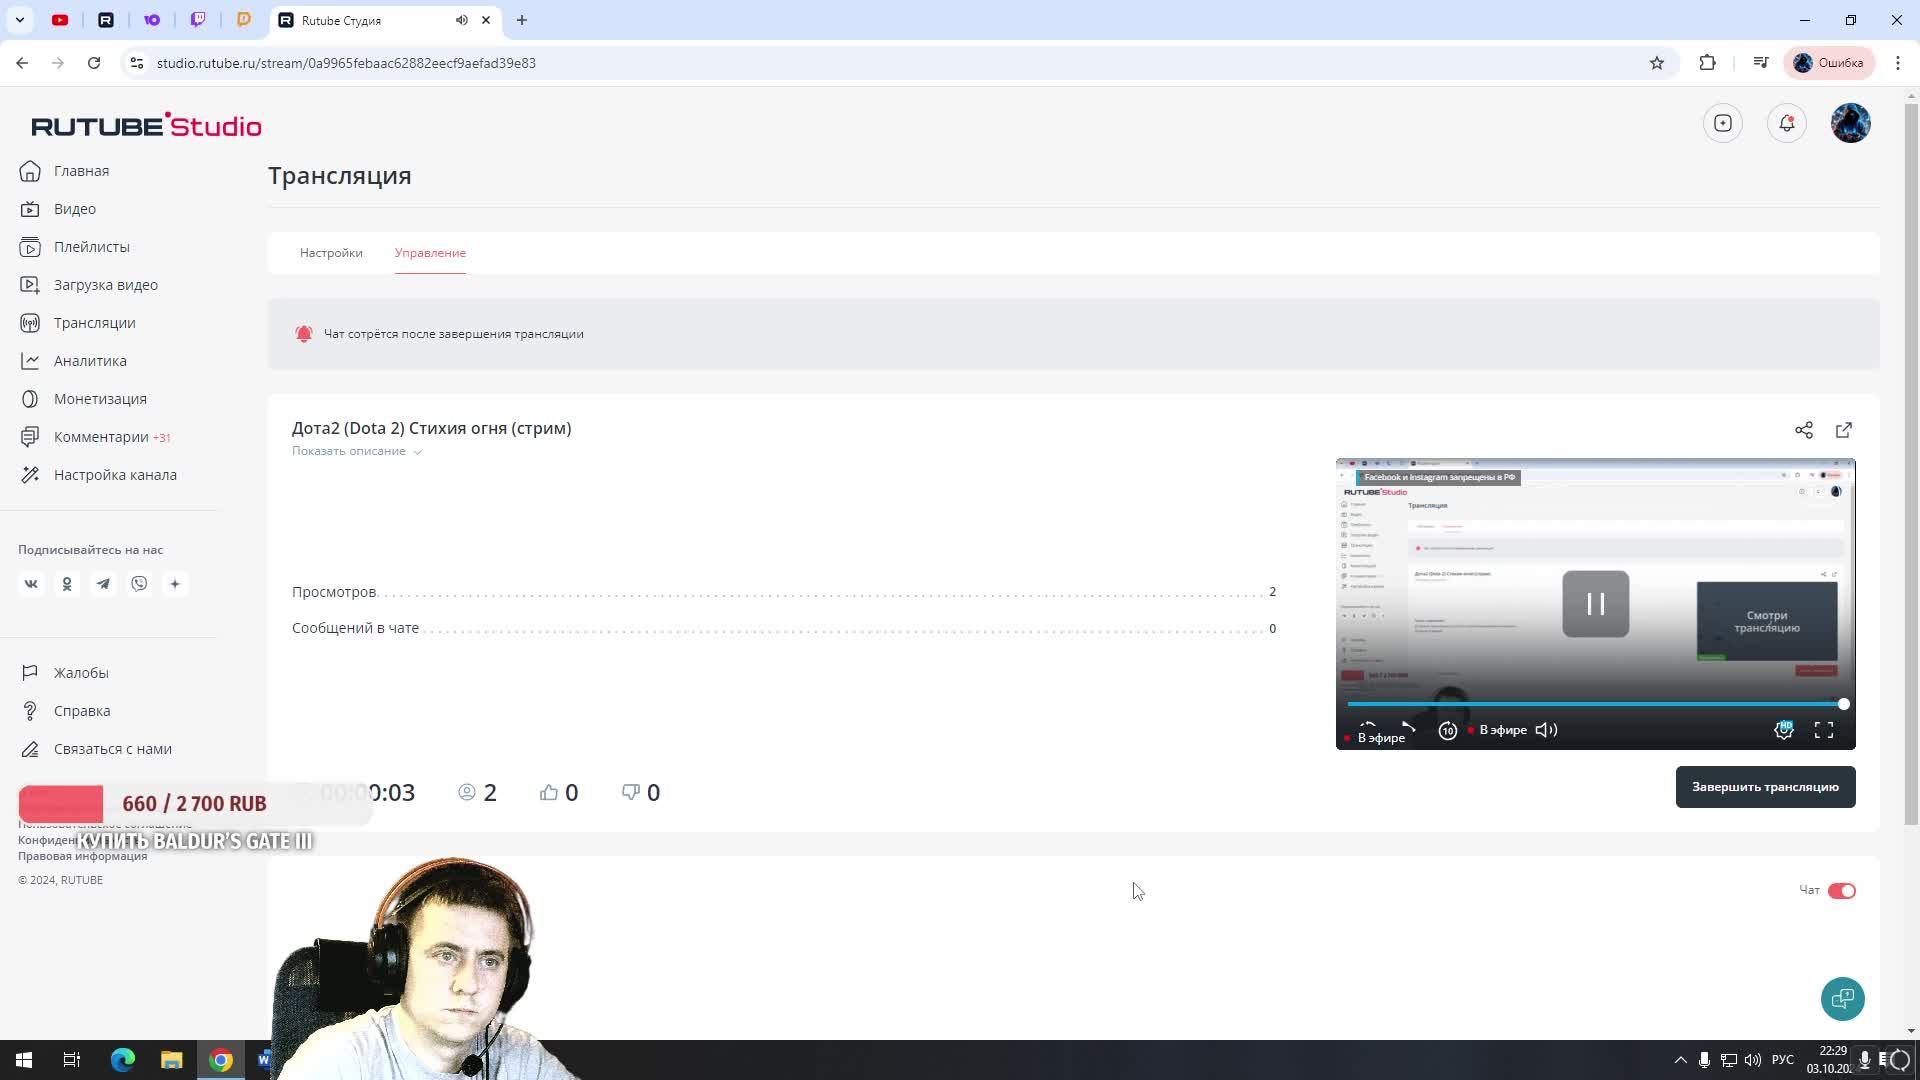This screenshot has height=1080, width=1920.
Task: Click the dislikes thumbs-down counter
Action: click(x=641, y=793)
